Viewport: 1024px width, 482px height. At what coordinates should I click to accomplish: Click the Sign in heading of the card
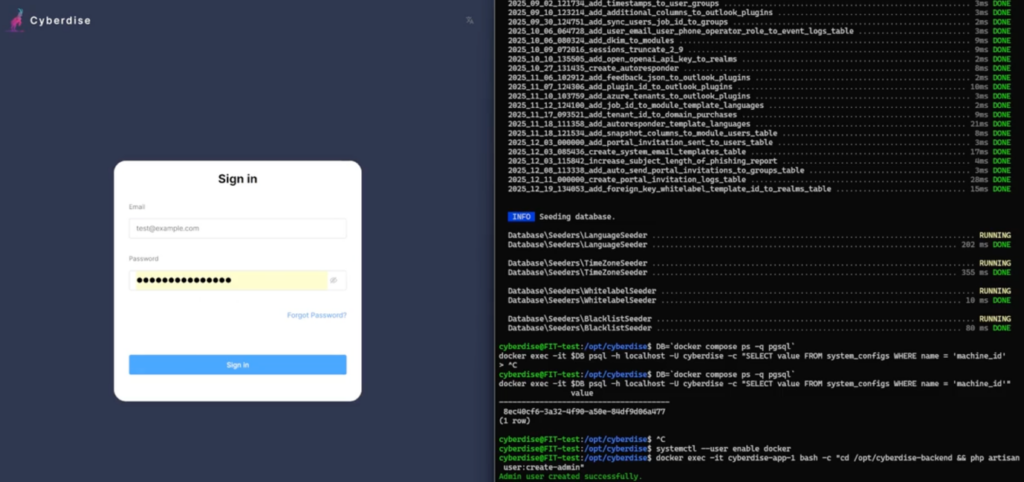tap(237, 179)
